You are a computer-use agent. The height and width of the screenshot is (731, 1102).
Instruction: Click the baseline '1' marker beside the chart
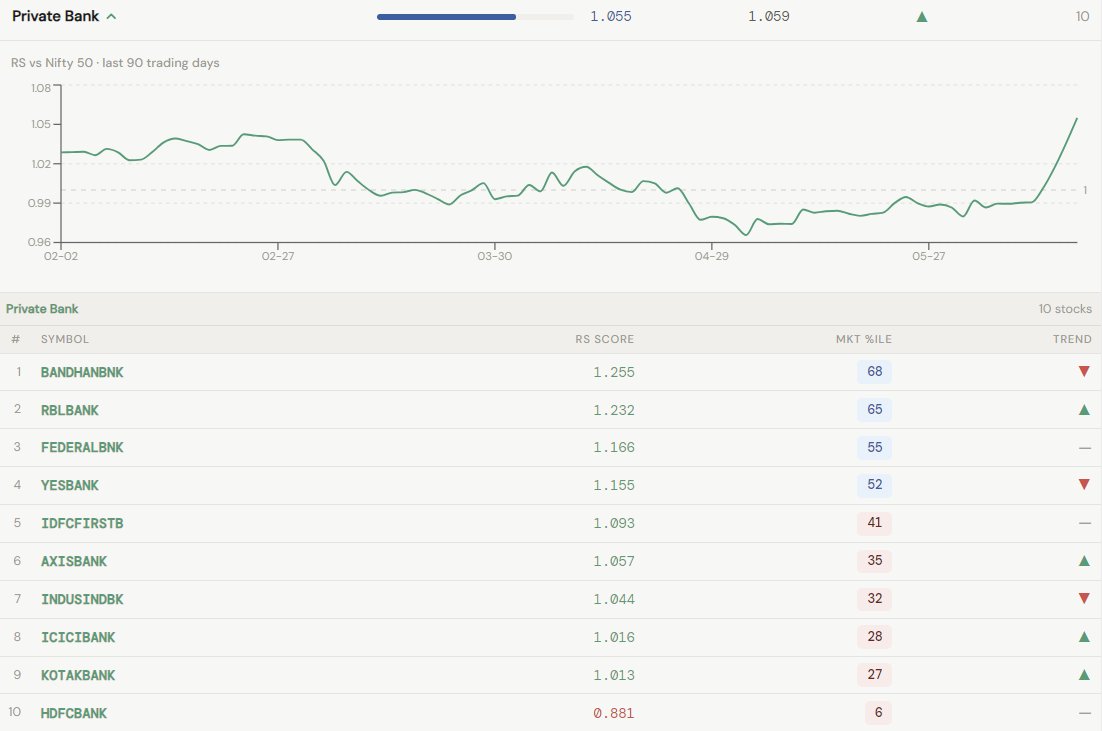pyautogui.click(x=1085, y=190)
